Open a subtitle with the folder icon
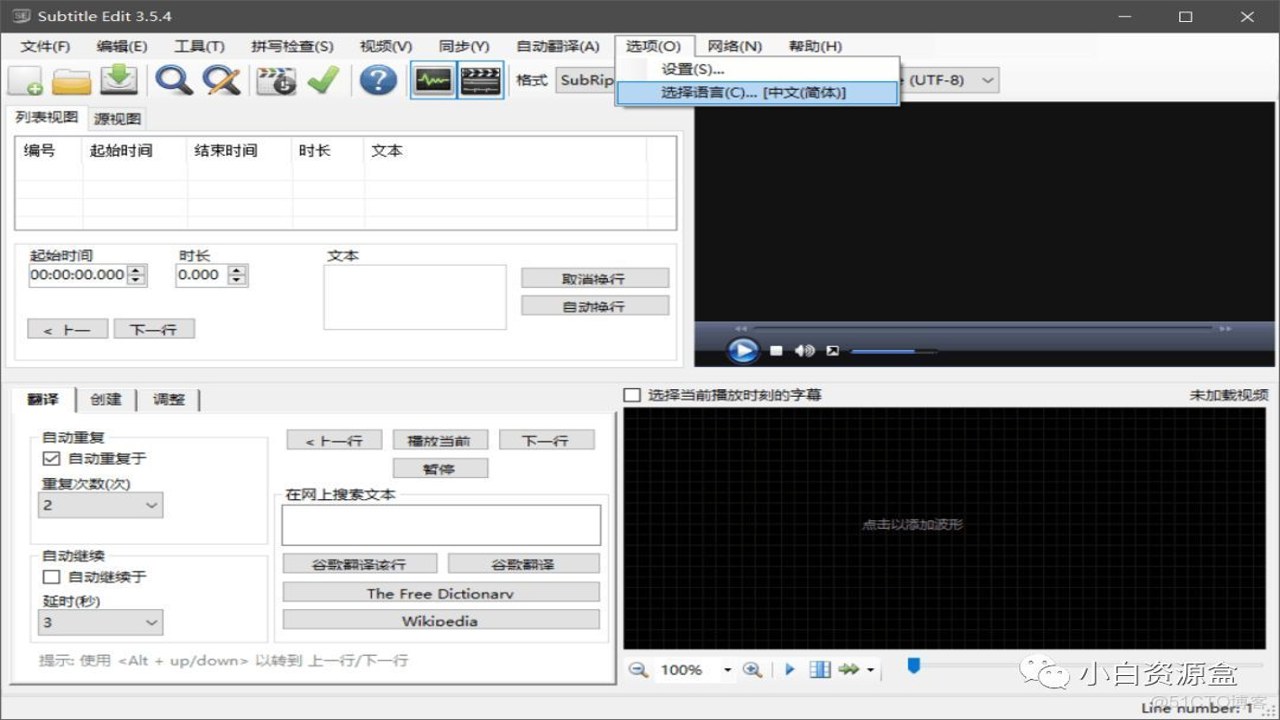The height and width of the screenshot is (720, 1280). 72,80
